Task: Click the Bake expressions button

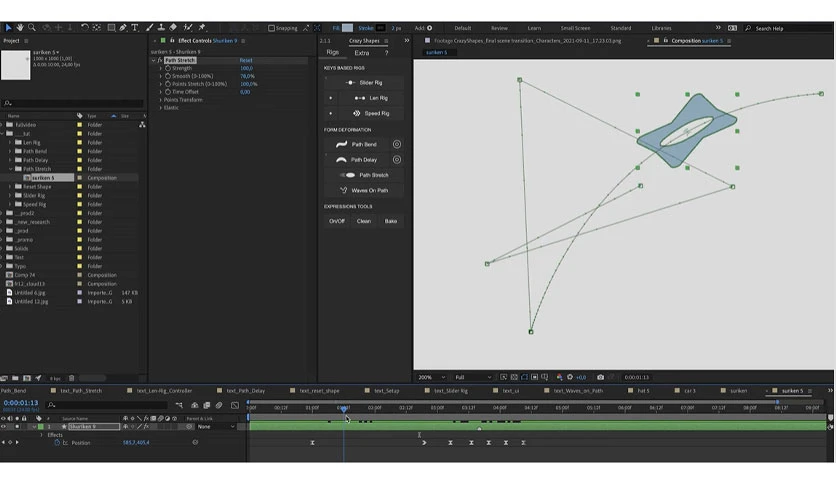Action: tap(391, 221)
